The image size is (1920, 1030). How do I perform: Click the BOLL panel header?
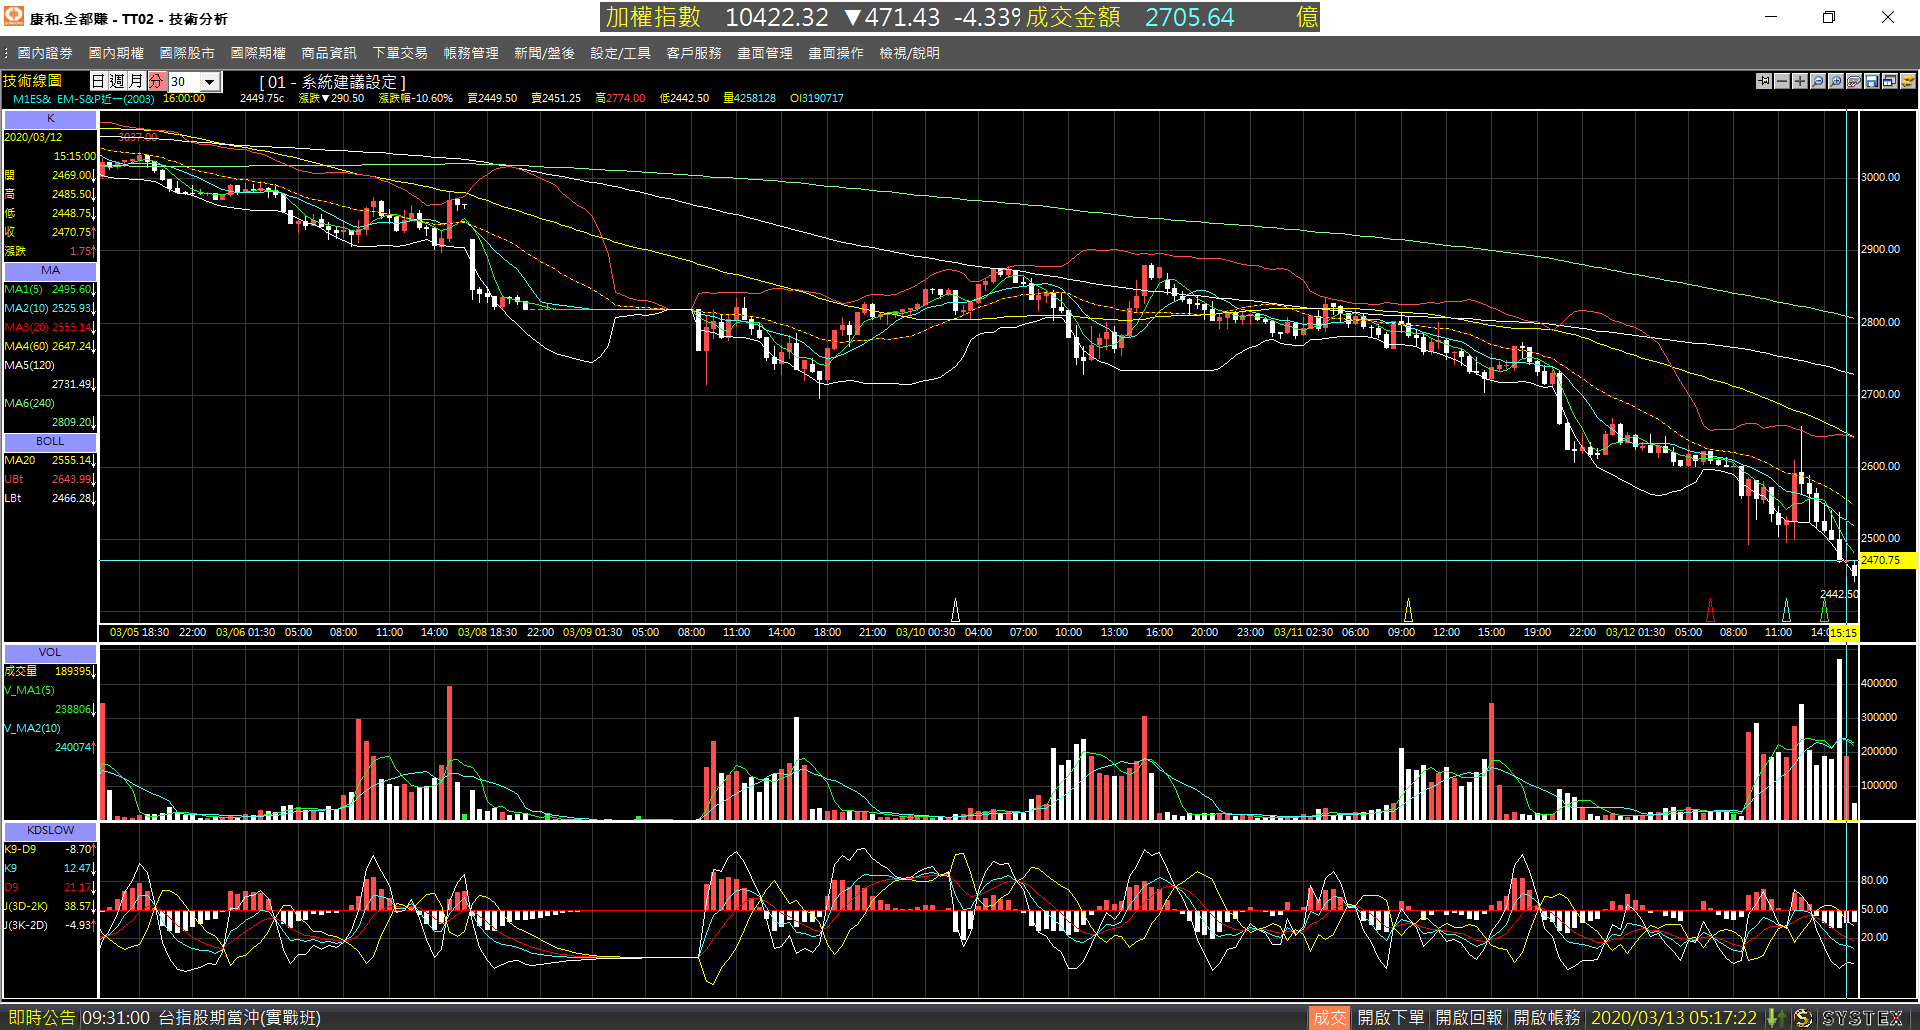(50, 442)
